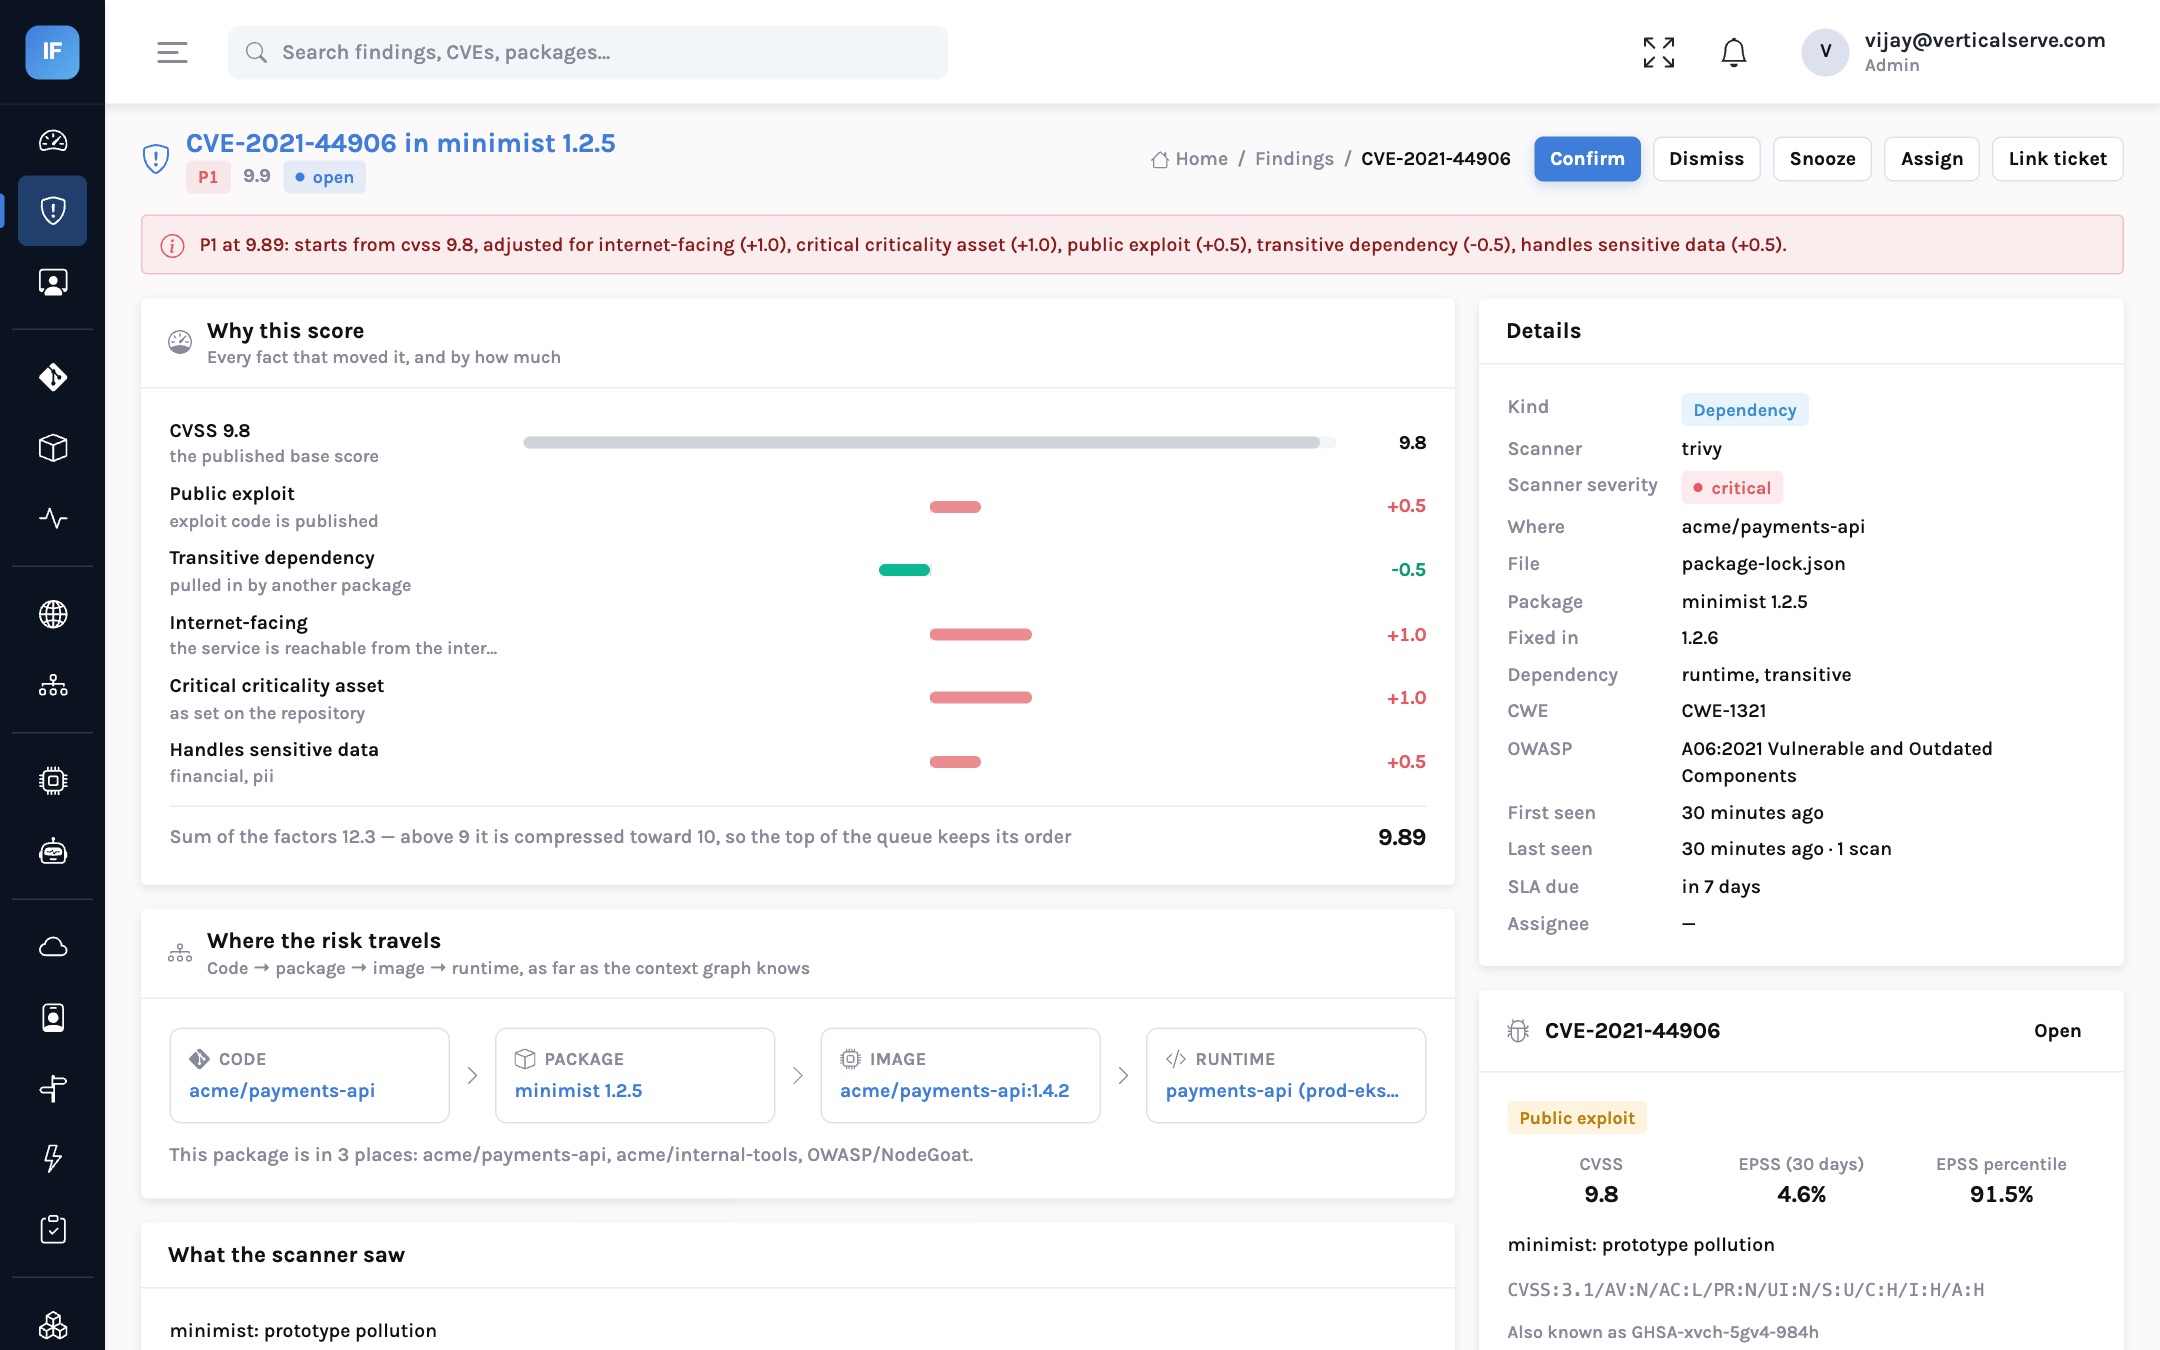Open the robot assistant icon in sidebar

pos(53,852)
